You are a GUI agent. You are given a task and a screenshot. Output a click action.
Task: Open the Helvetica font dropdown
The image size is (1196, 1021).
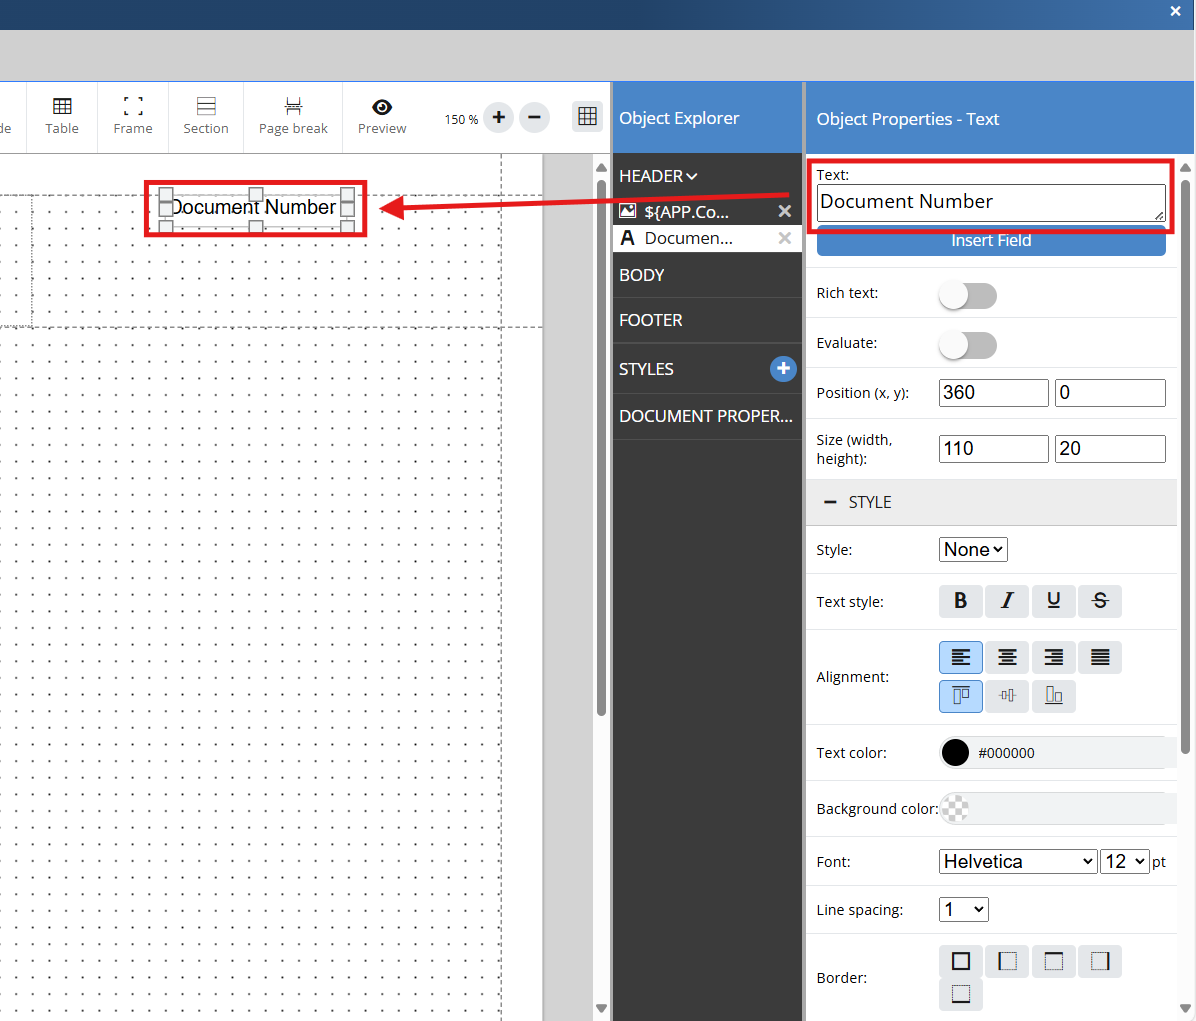[x=1017, y=861]
